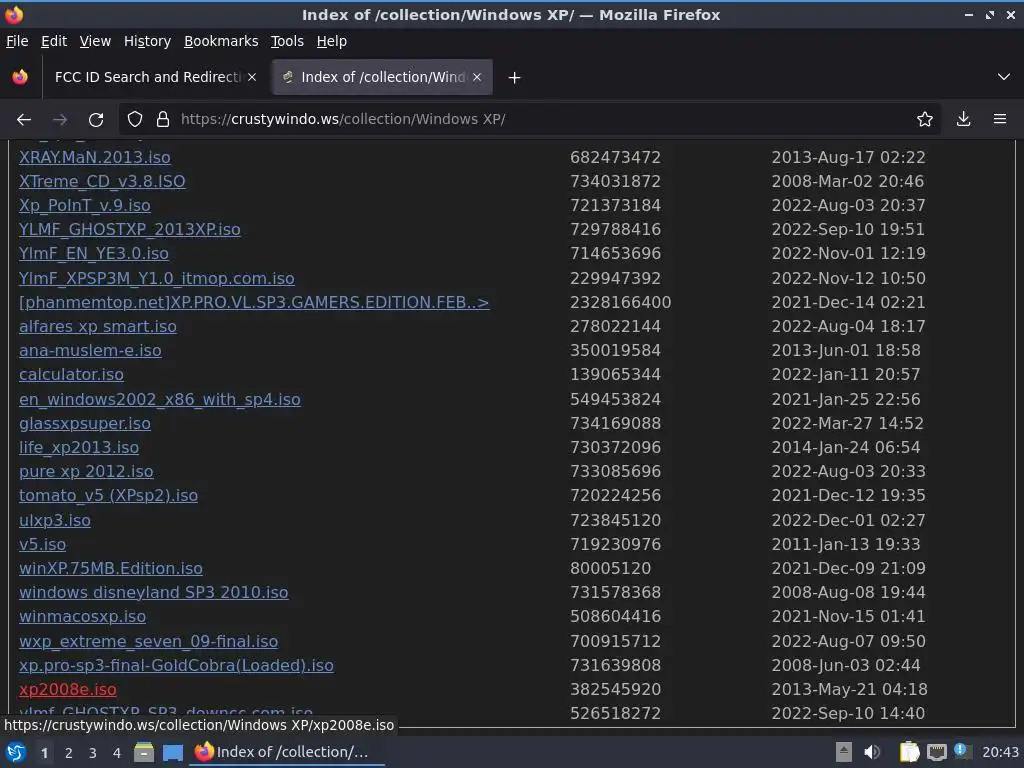Open en_windows2002_x86_with_sp4.iso
This screenshot has width=1024, height=768.
click(160, 400)
